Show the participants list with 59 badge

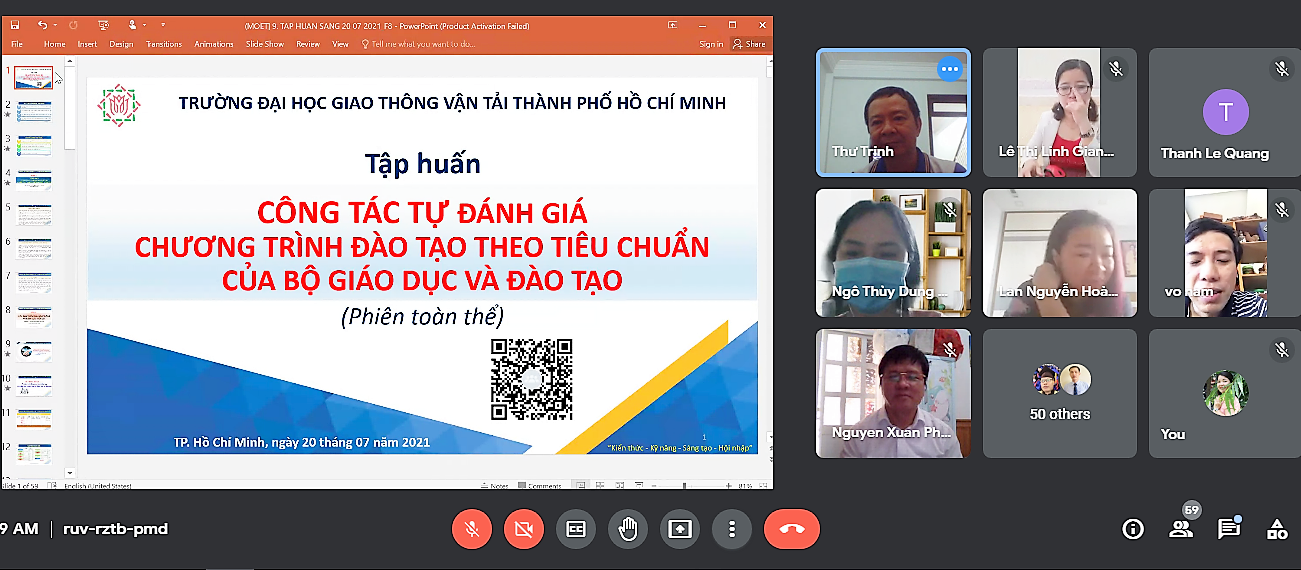coord(1181,529)
